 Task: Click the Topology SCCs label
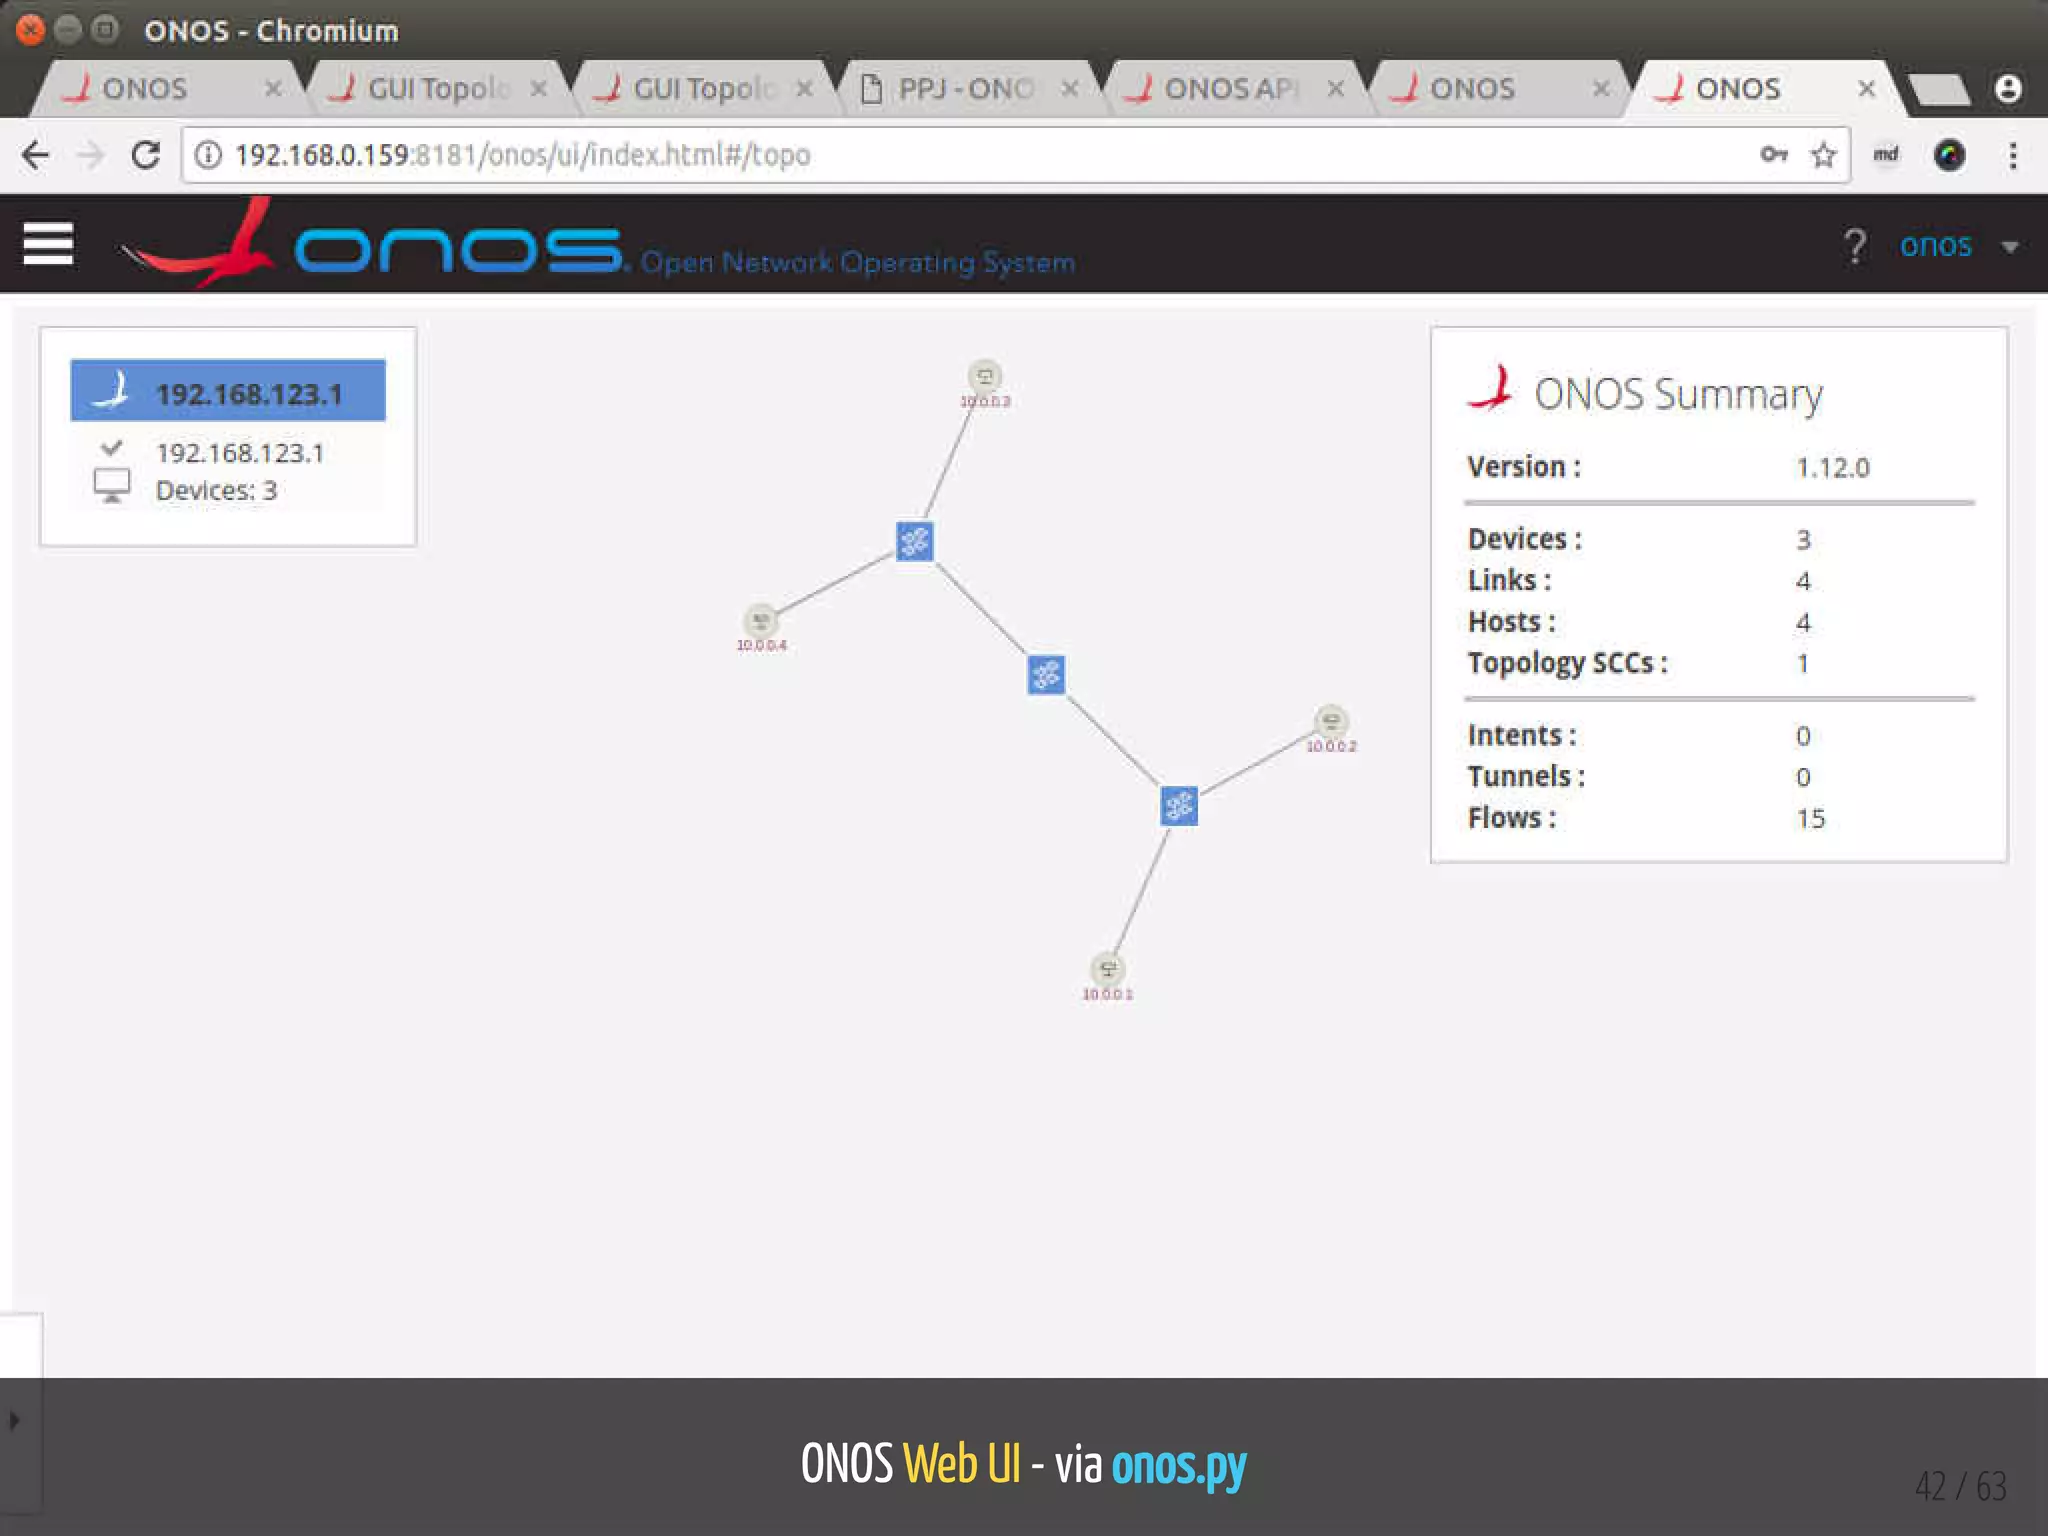tap(1567, 663)
